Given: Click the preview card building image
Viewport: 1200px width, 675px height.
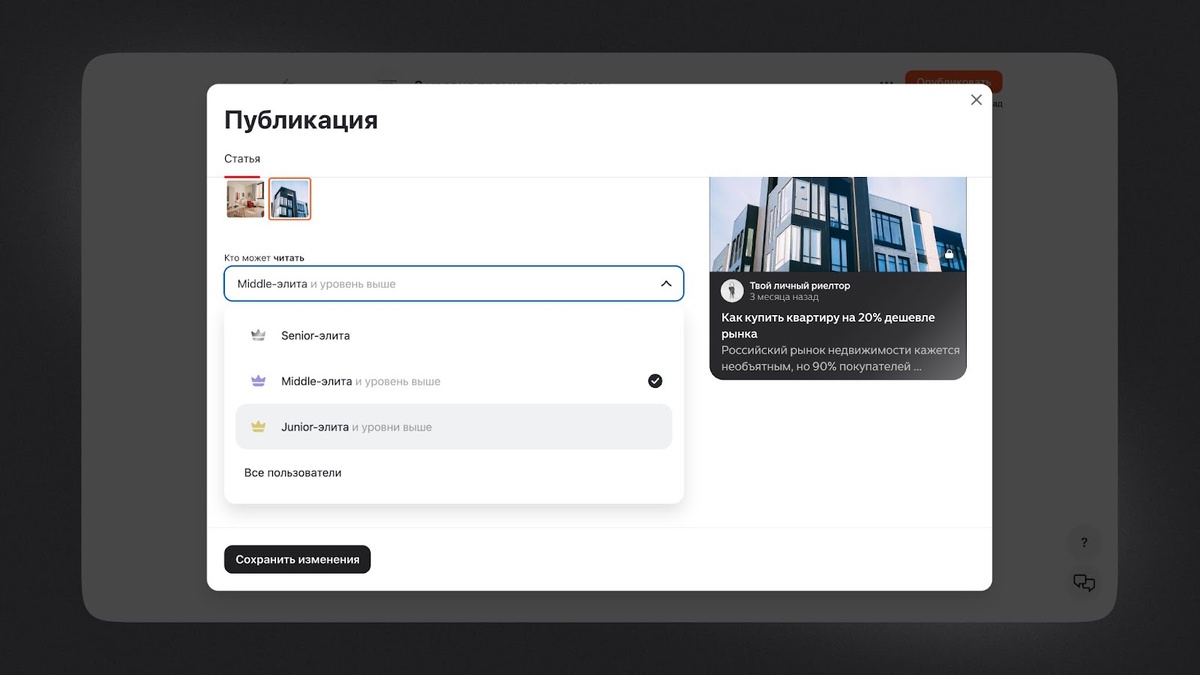Looking at the screenshot, I should tap(838, 224).
